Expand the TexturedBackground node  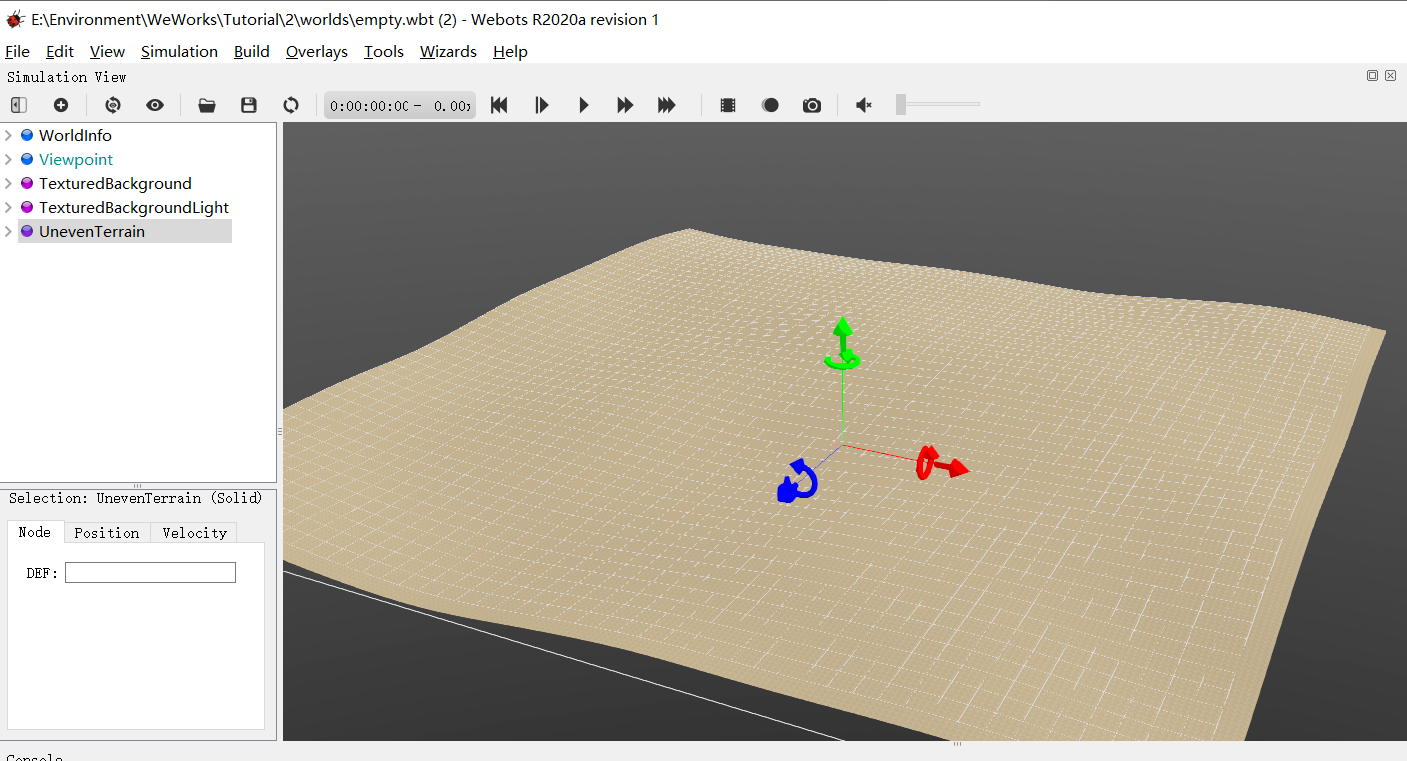(9, 183)
